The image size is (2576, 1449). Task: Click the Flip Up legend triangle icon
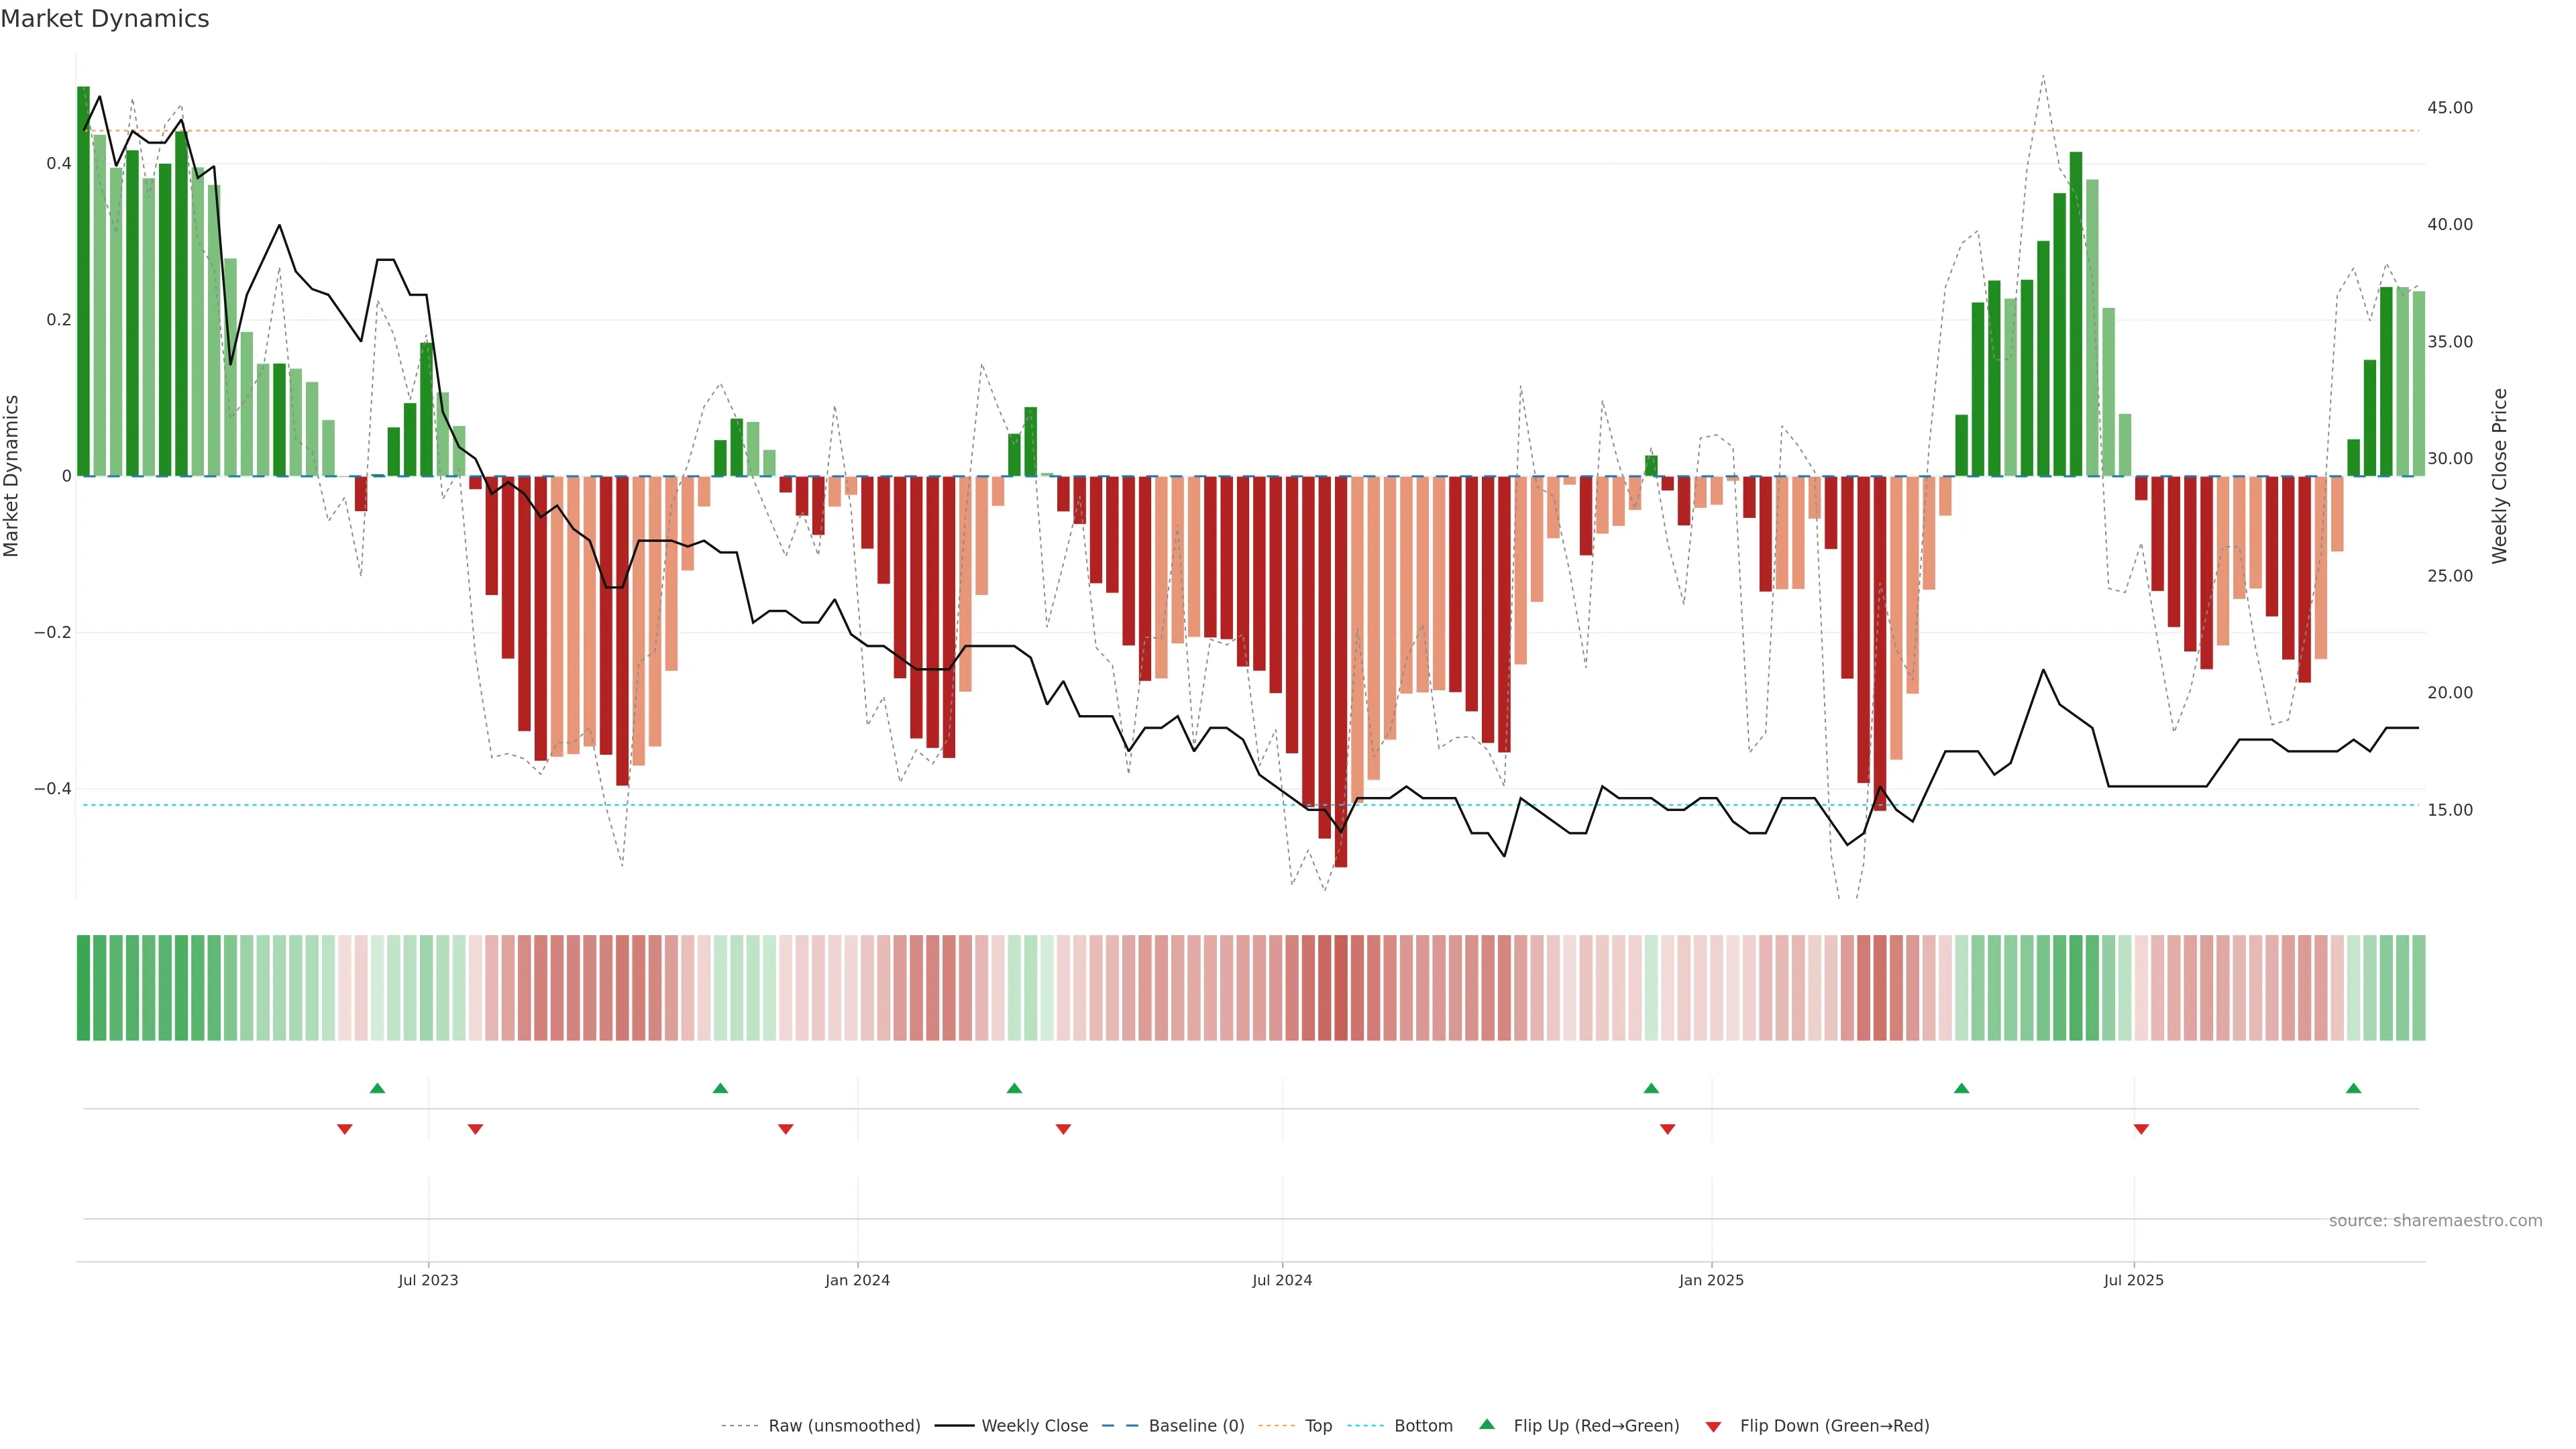tap(1487, 1425)
